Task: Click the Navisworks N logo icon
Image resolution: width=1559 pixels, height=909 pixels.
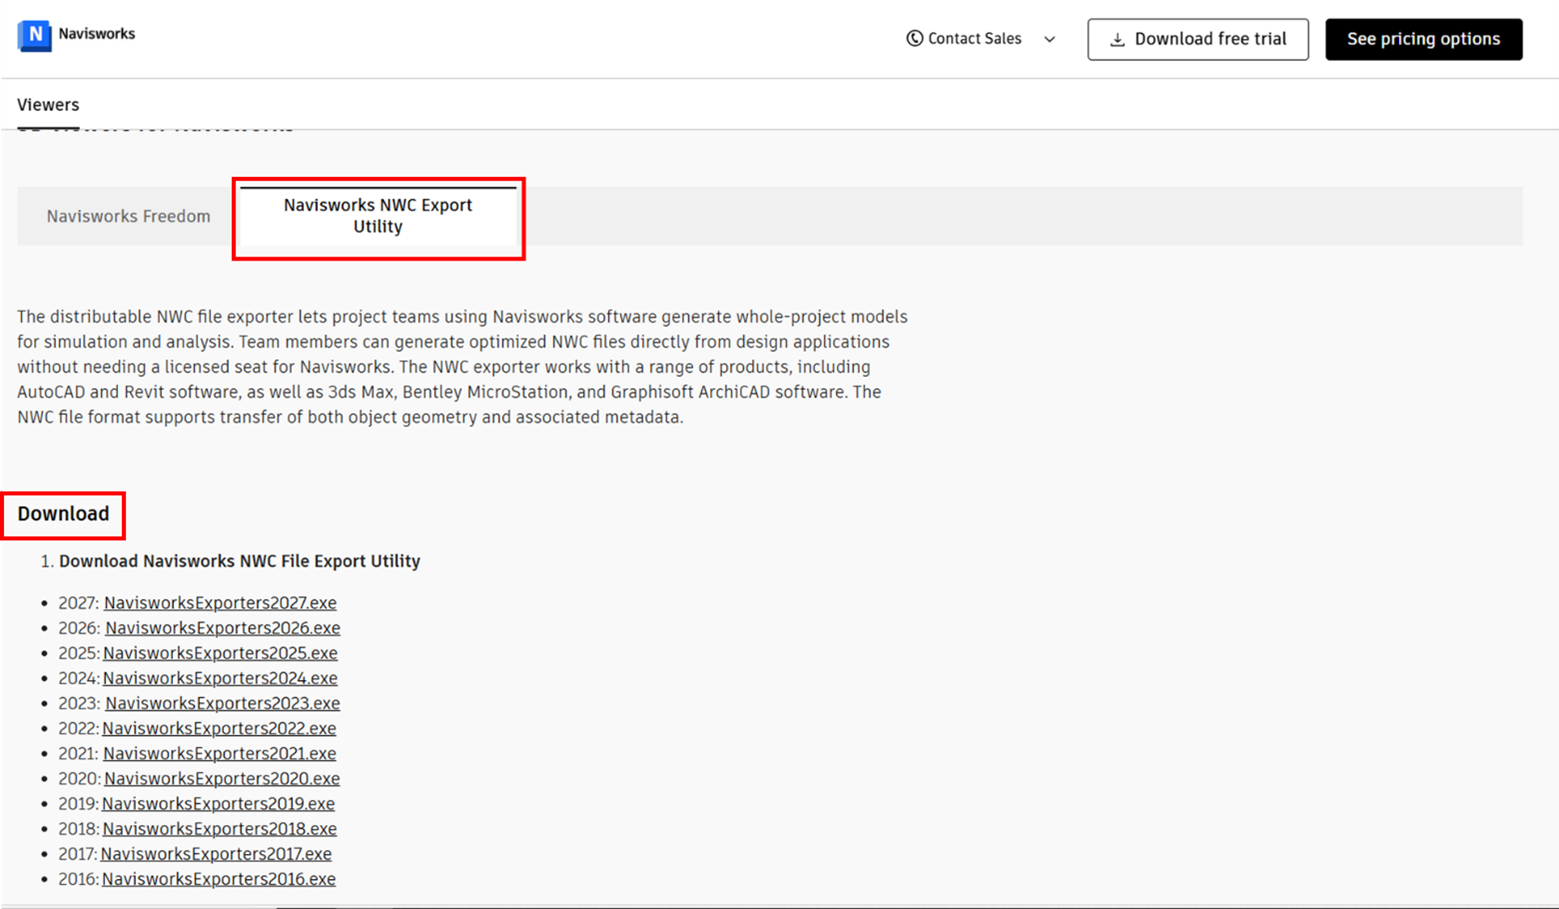Action: click(35, 35)
